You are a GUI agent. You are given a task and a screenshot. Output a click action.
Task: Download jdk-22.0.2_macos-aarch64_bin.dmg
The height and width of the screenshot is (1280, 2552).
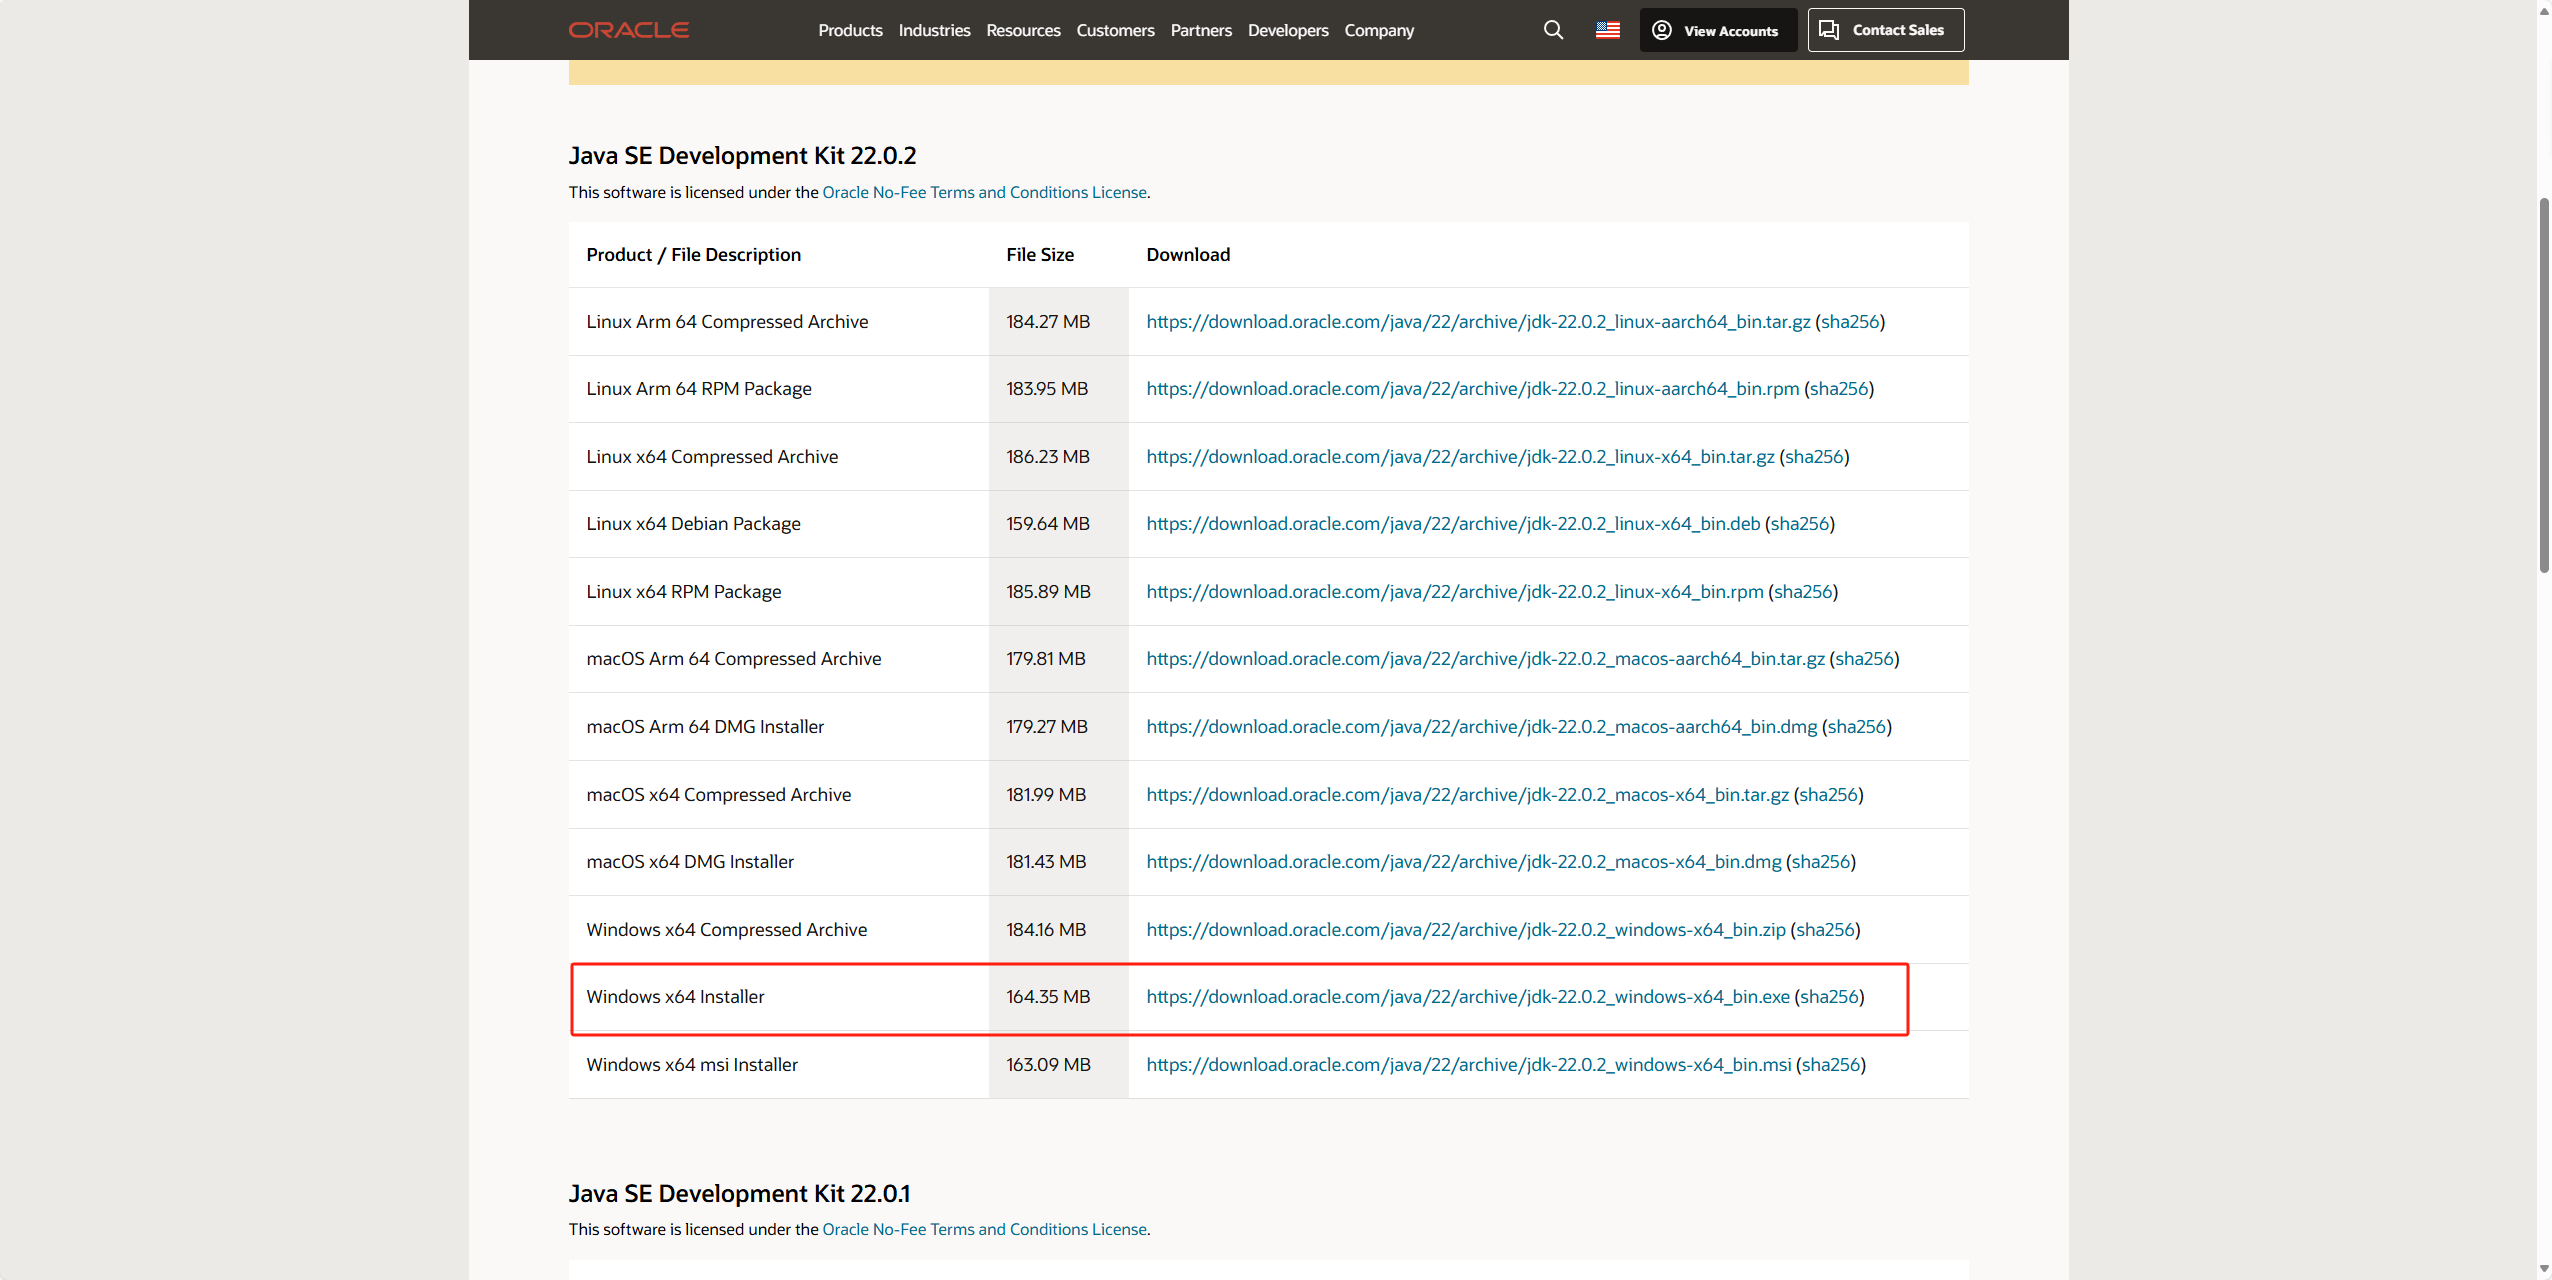[1481, 727]
